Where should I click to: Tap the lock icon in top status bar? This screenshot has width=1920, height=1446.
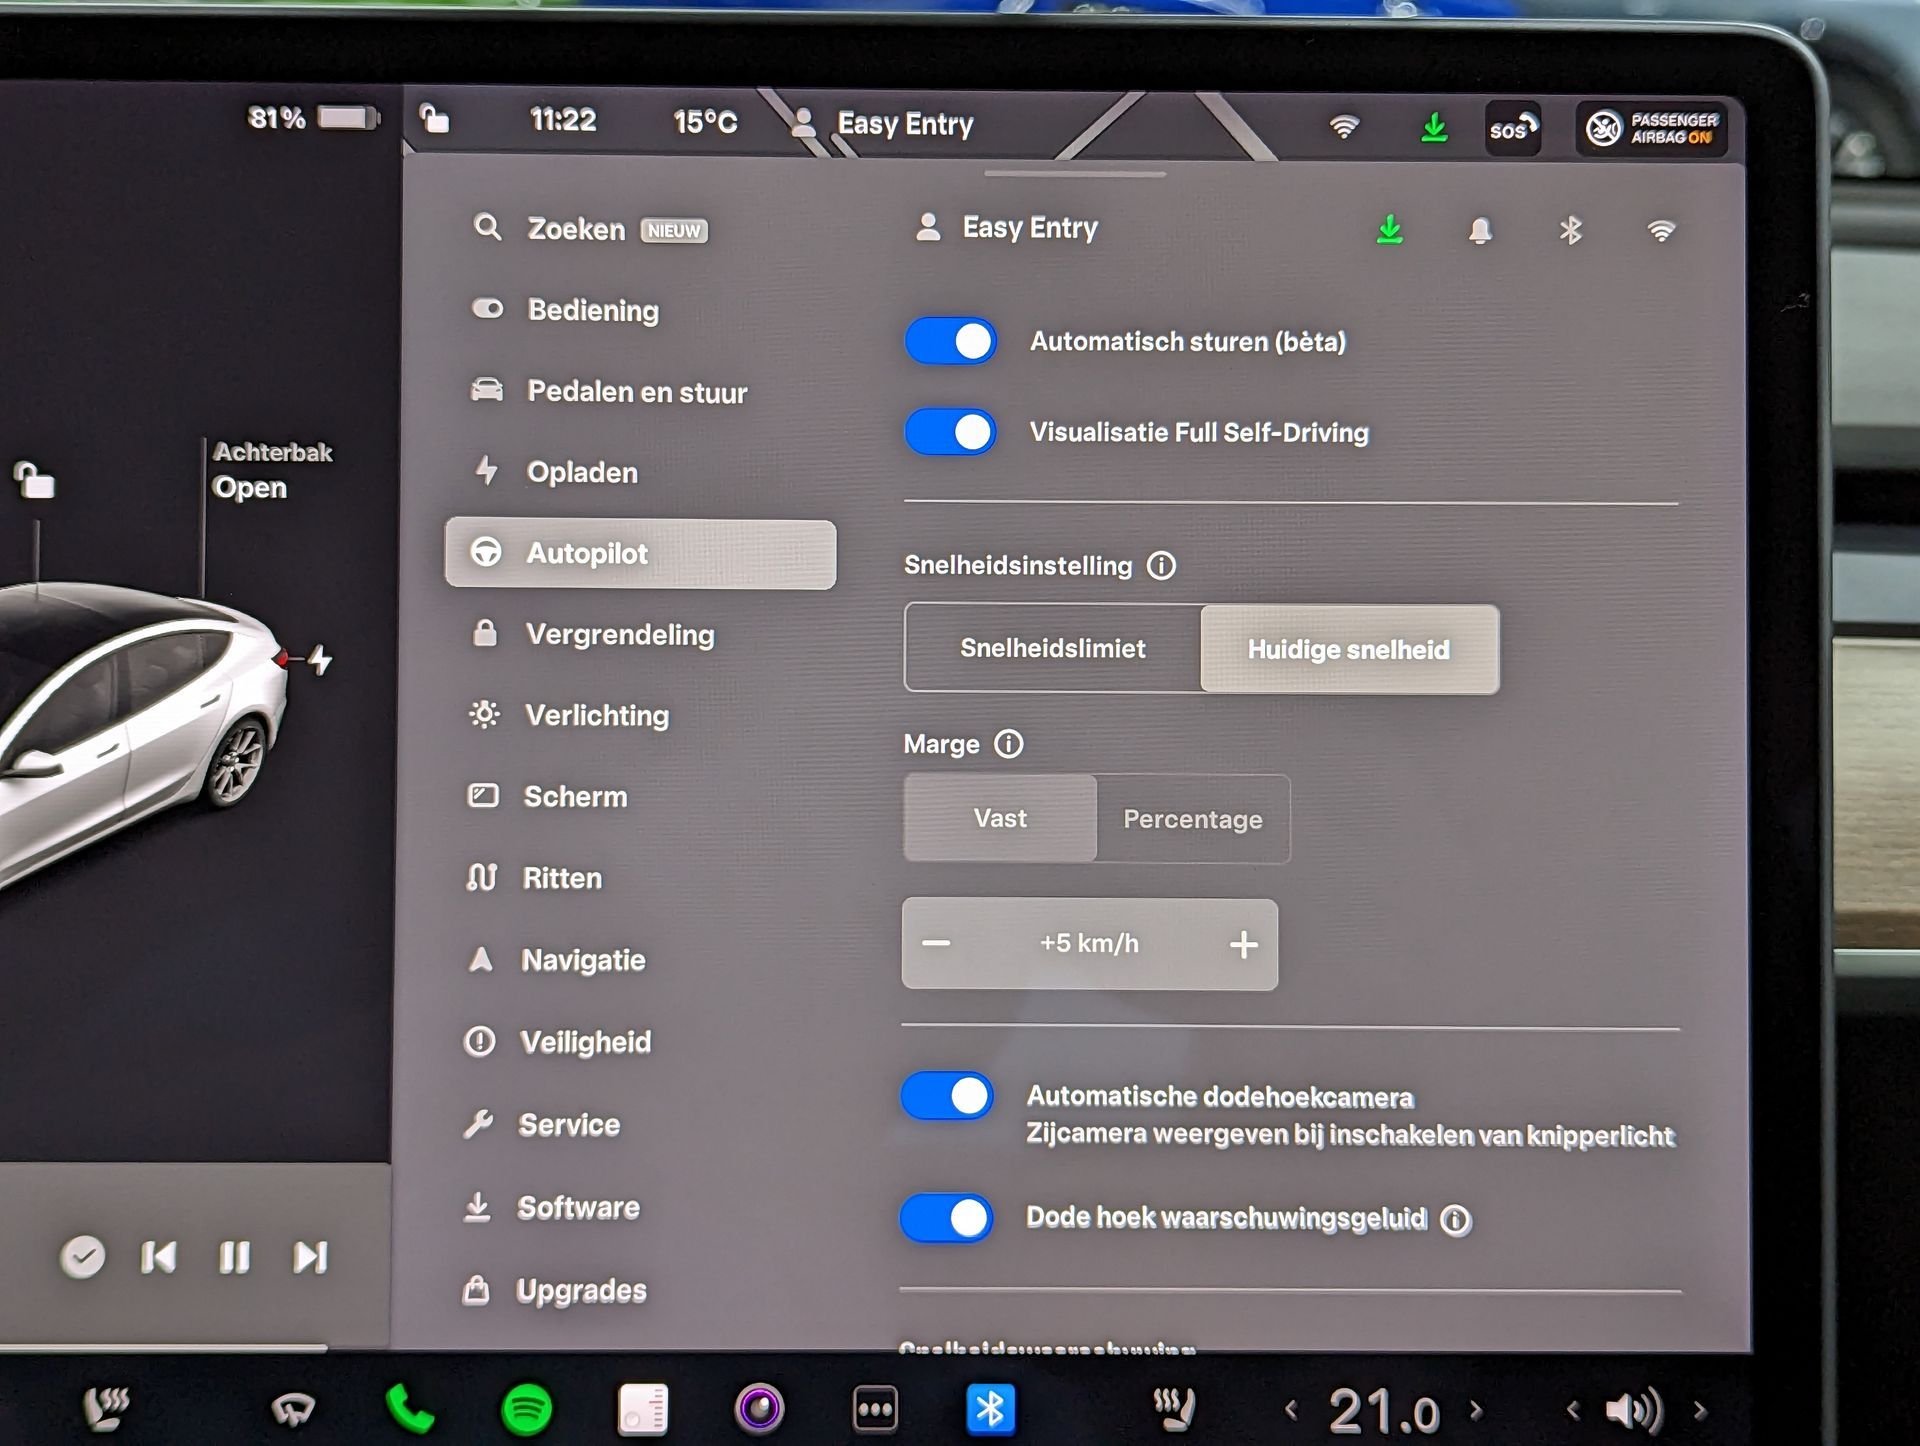434,119
